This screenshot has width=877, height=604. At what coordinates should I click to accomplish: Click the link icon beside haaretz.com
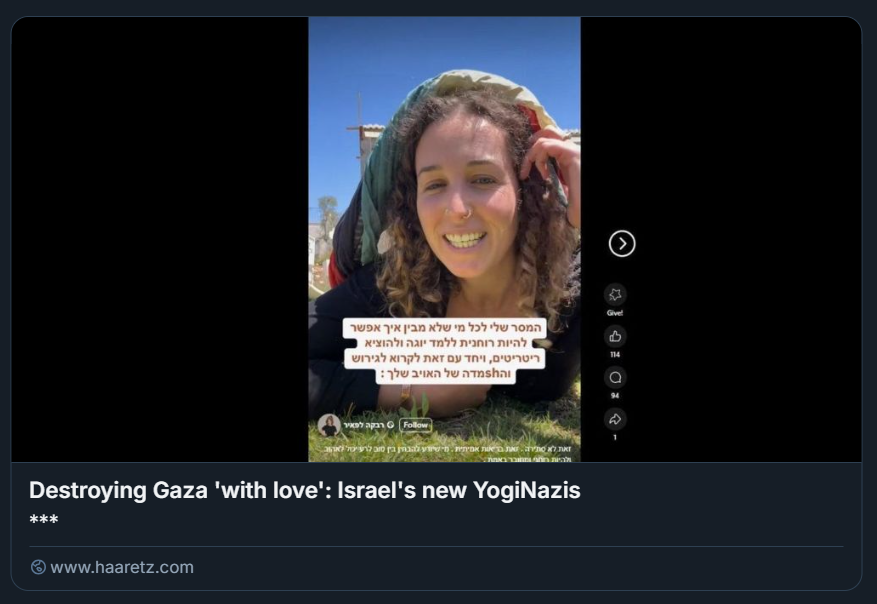pyautogui.click(x=38, y=567)
